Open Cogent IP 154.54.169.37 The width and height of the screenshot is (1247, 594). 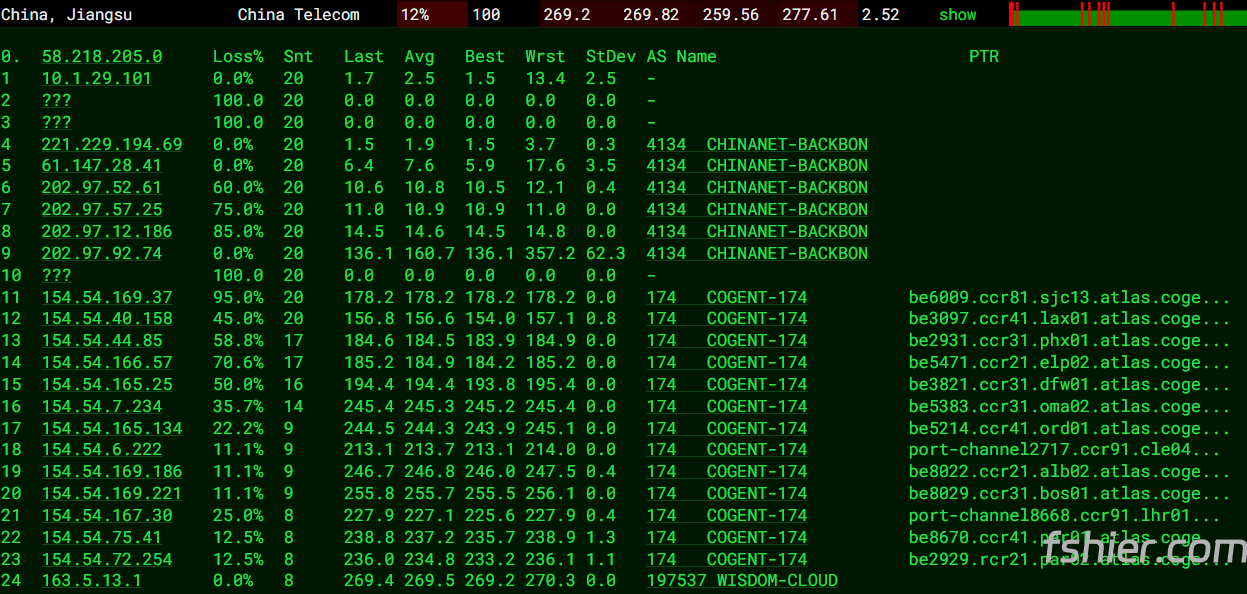coord(106,298)
